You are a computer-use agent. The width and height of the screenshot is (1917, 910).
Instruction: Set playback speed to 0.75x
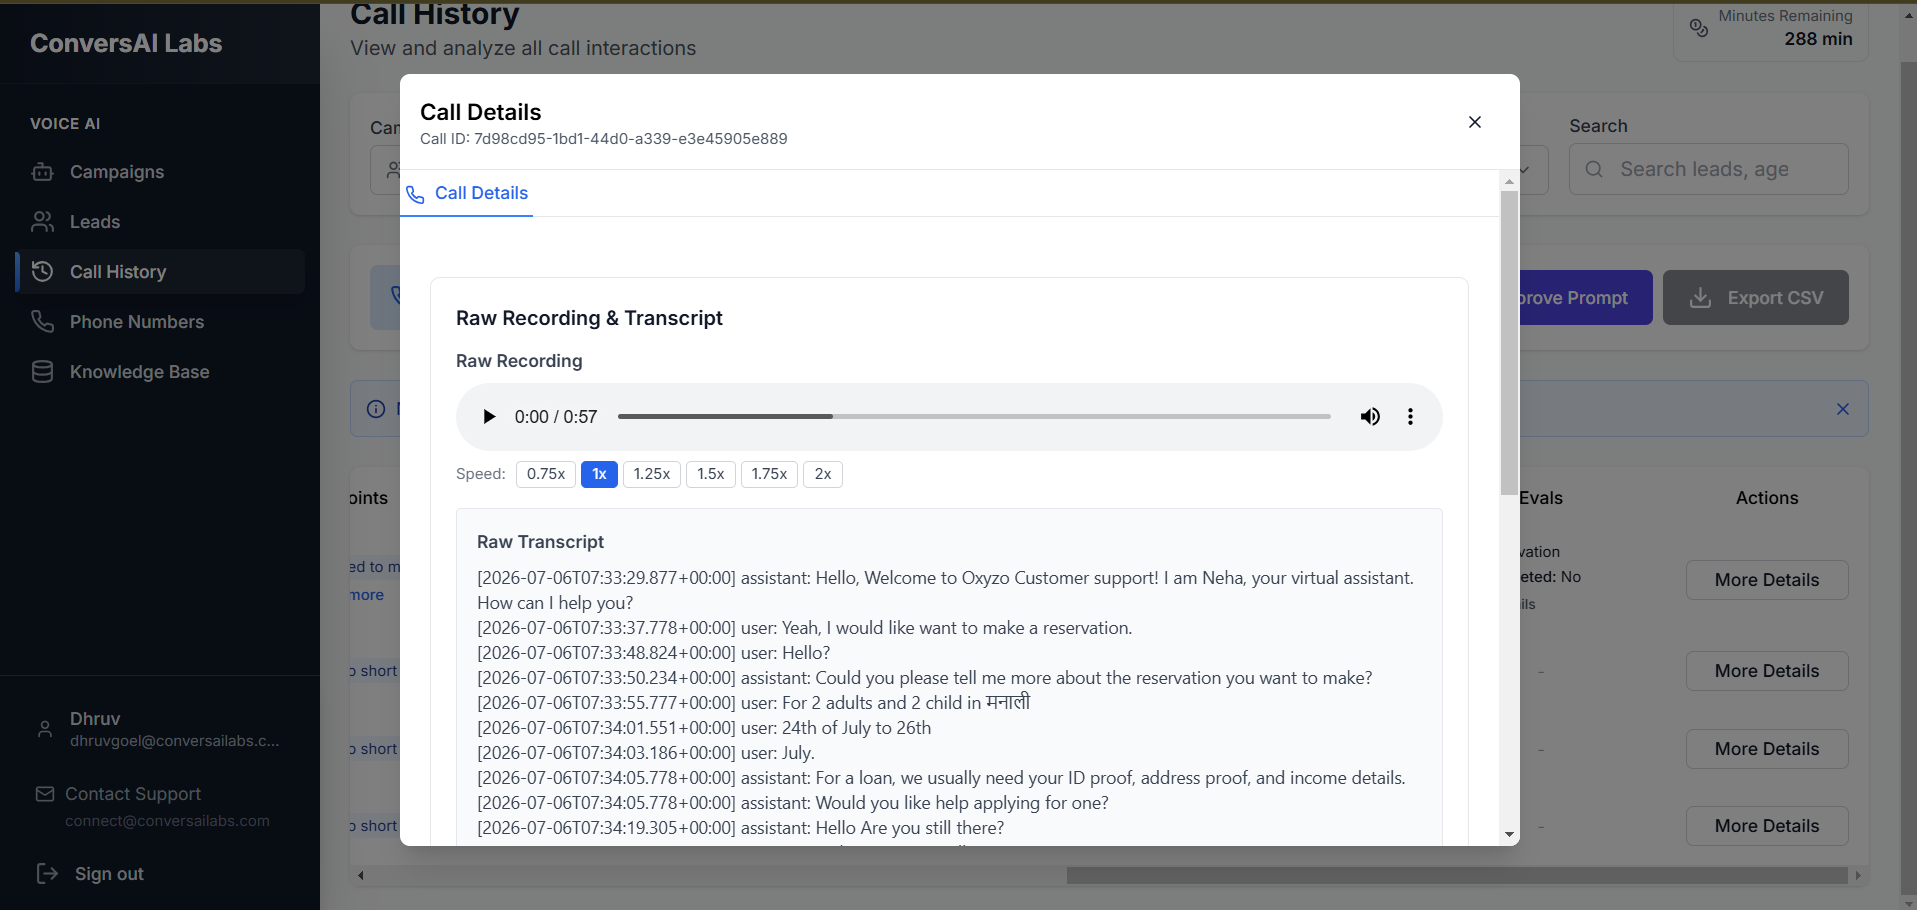tap(546, 474)
